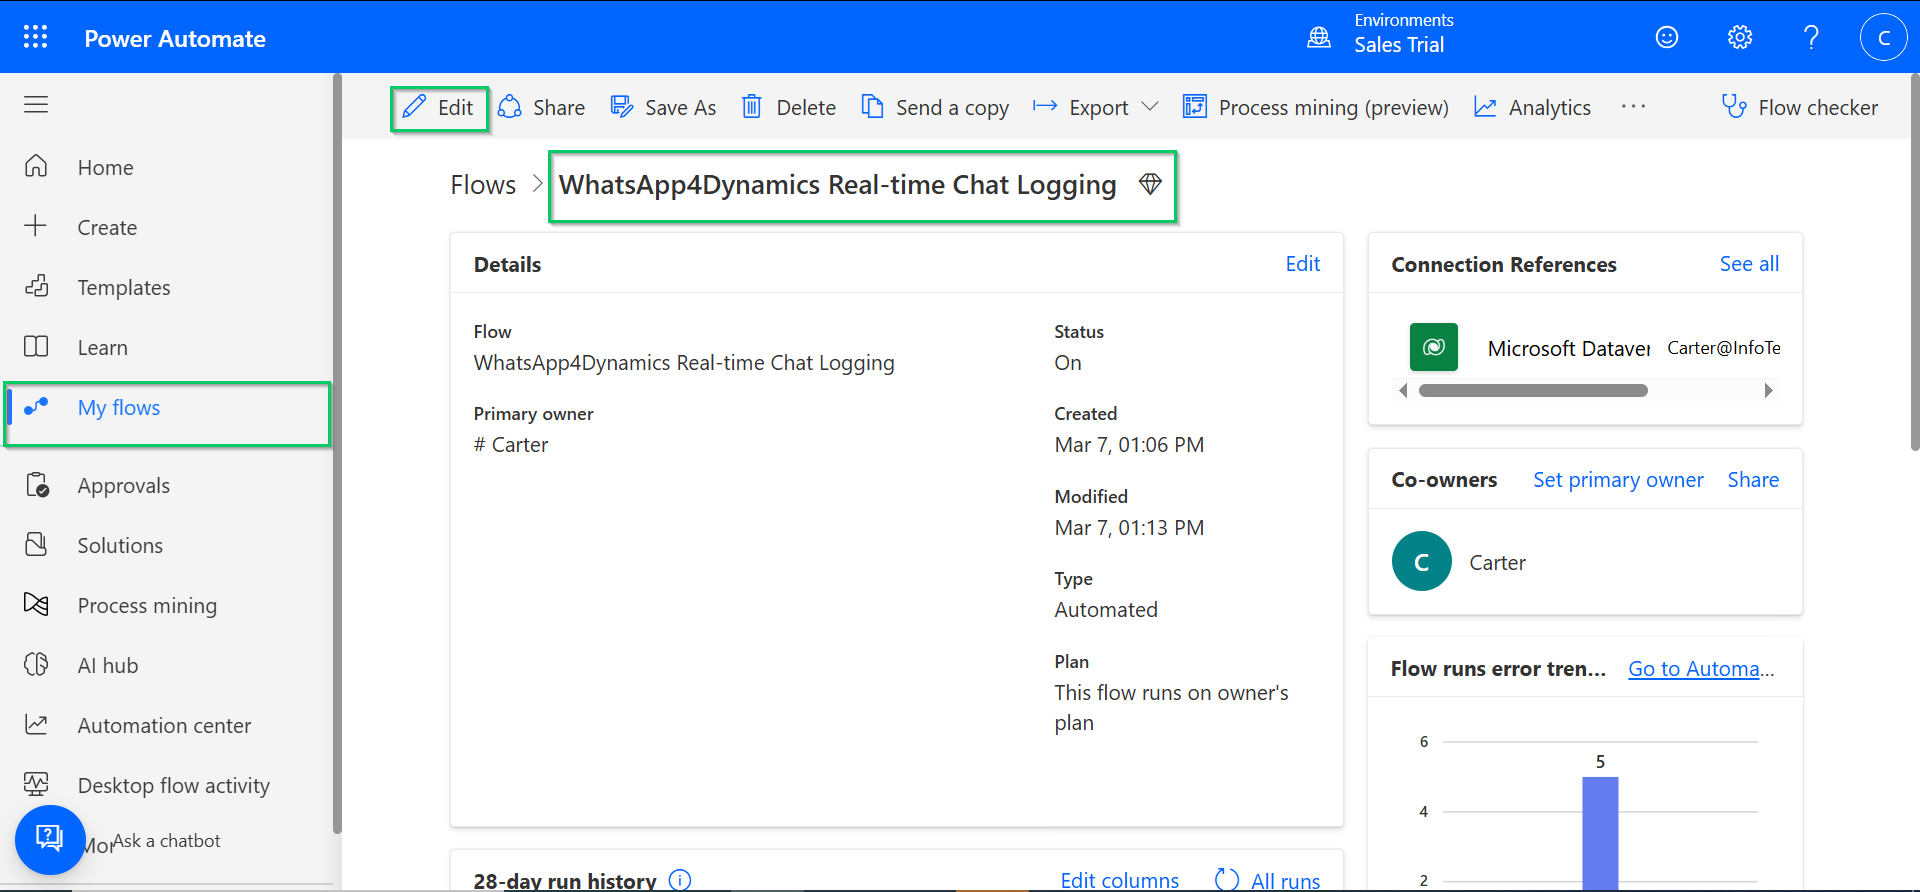The width and height of the screenshot is (1920, 892).
Task: Open the feedback smiley icon
Action: tap(1666, 38)
